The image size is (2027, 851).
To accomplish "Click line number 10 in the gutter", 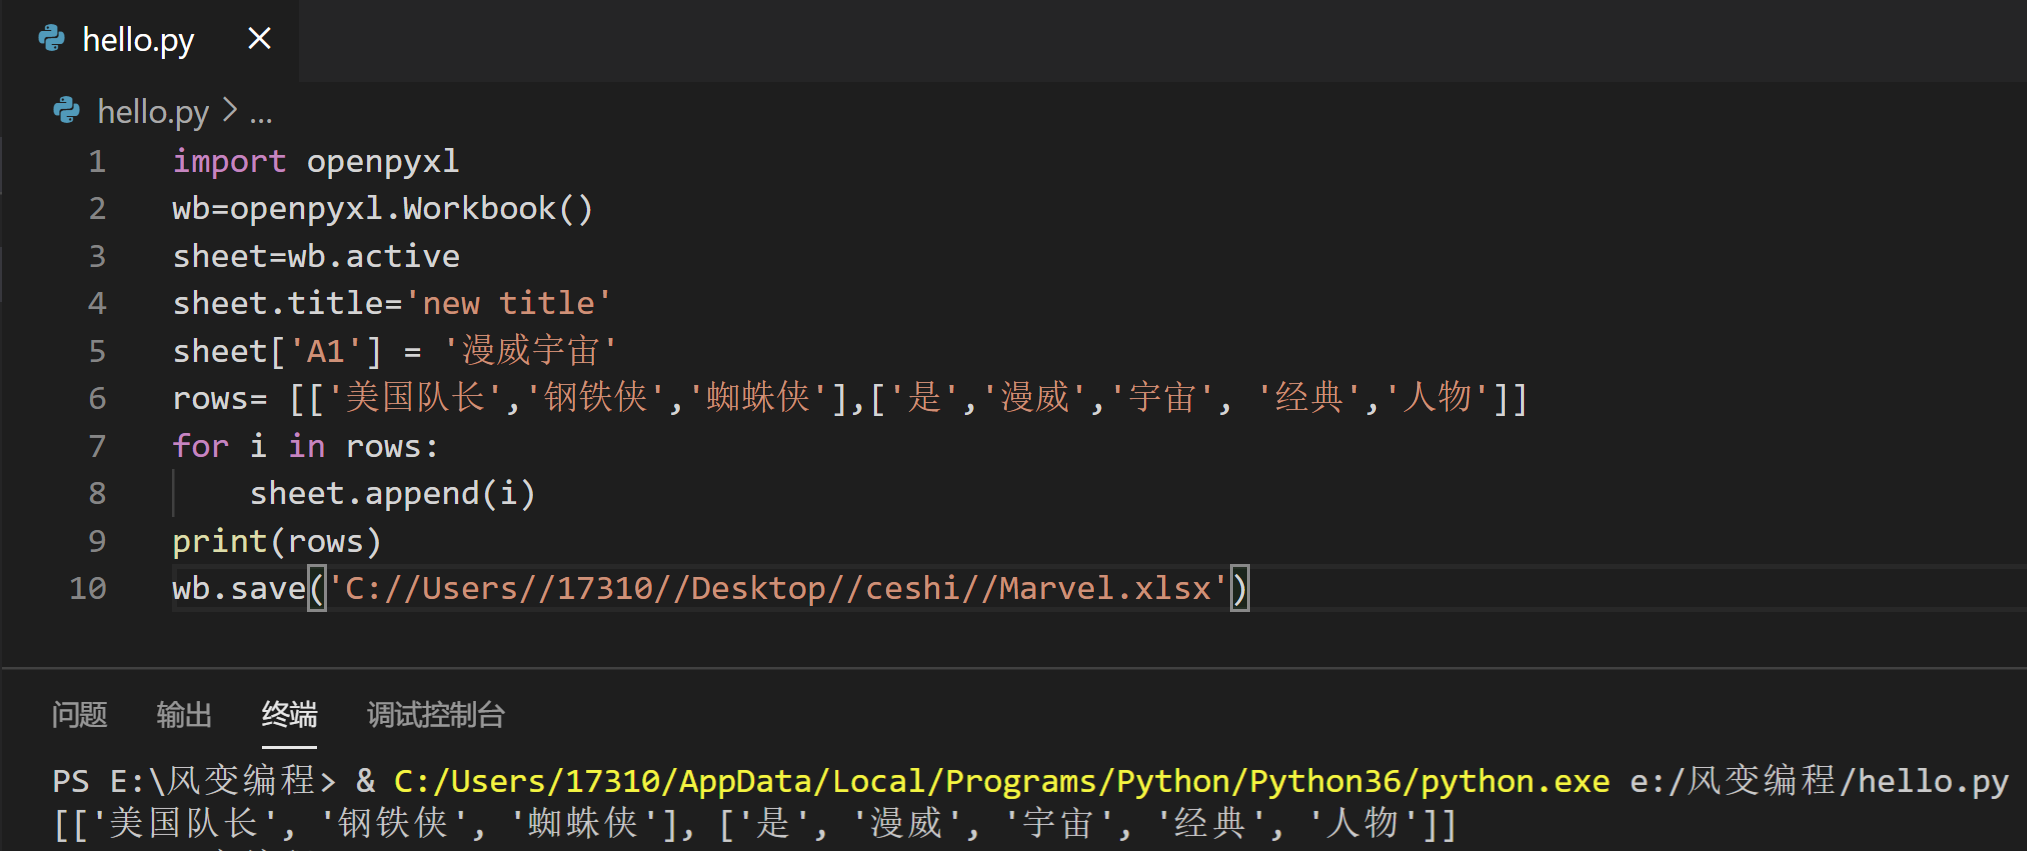I will (88, 588).
